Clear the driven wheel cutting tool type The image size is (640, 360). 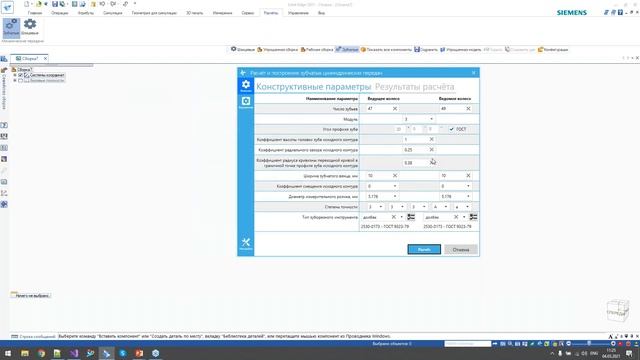click(x=456, y=217)
